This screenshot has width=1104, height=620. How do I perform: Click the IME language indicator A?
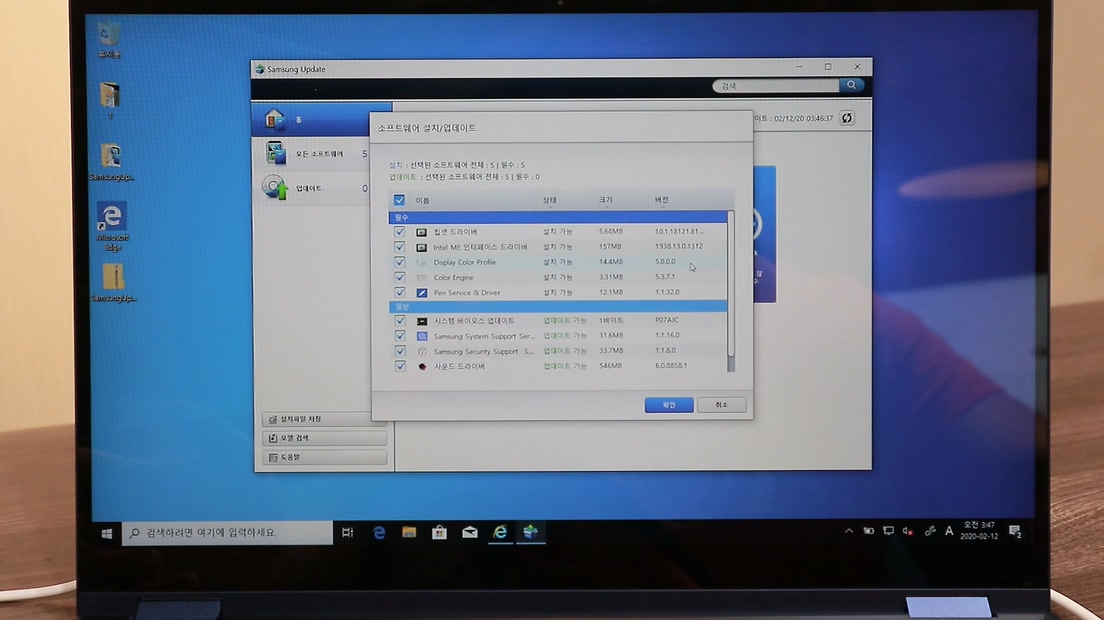click(949, 531)
